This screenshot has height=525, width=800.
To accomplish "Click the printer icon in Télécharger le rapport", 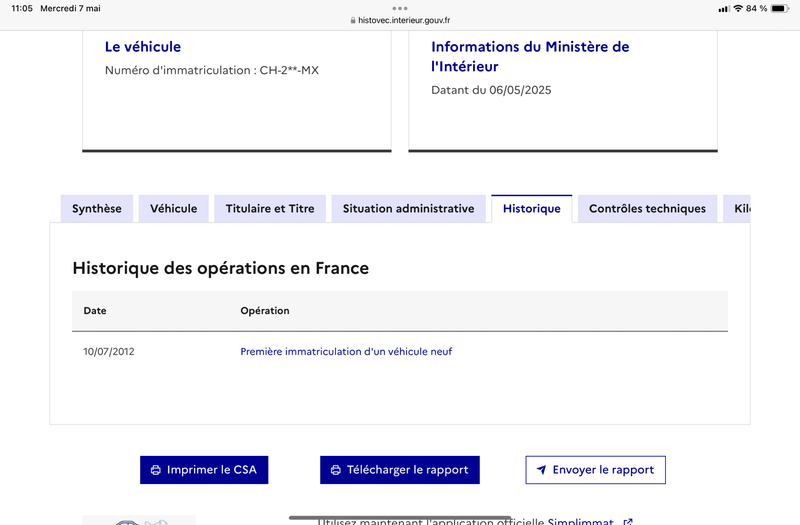I will [x=336, y=470].
